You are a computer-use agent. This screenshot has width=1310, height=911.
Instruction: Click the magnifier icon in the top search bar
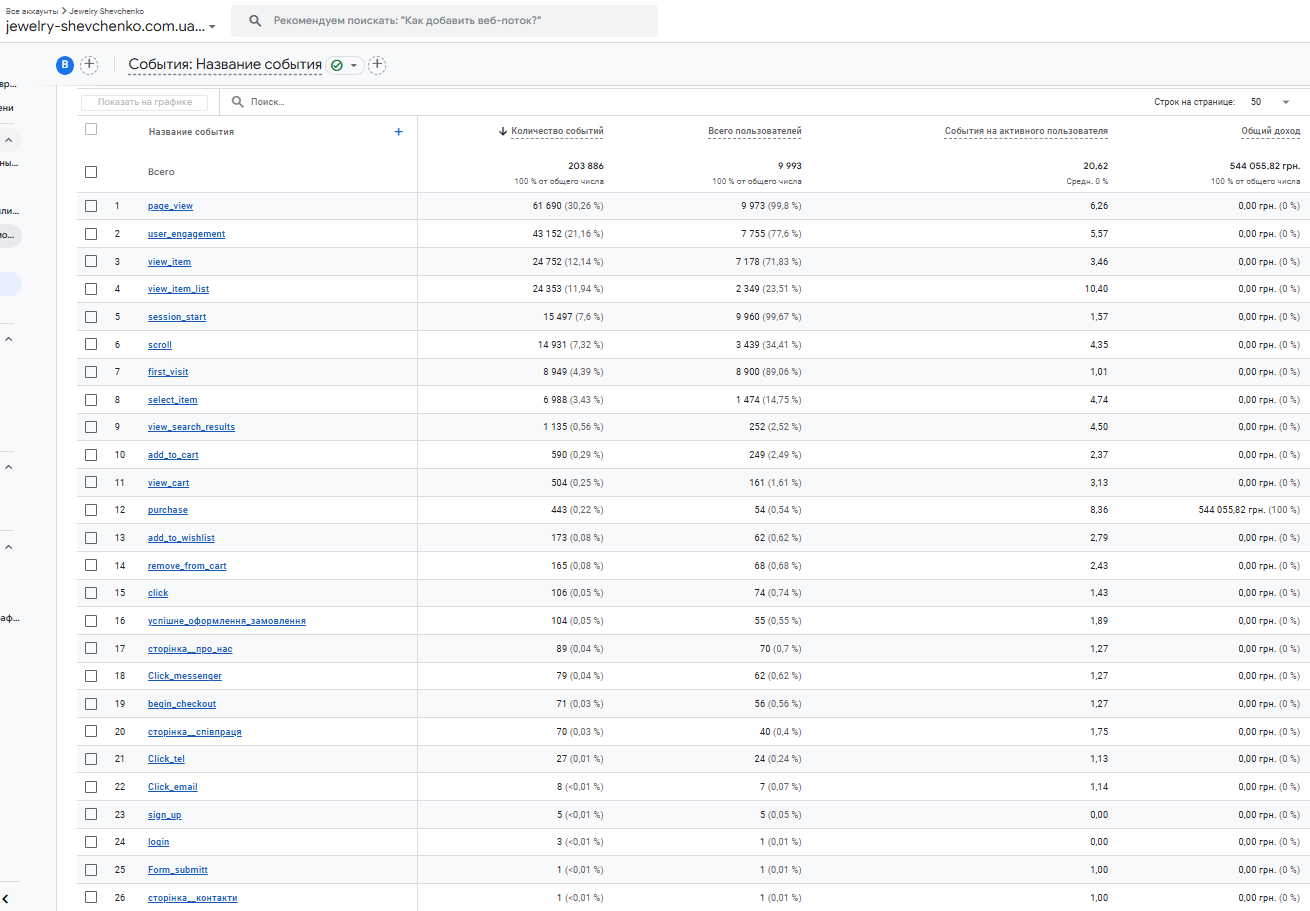(x=256, y=20)
